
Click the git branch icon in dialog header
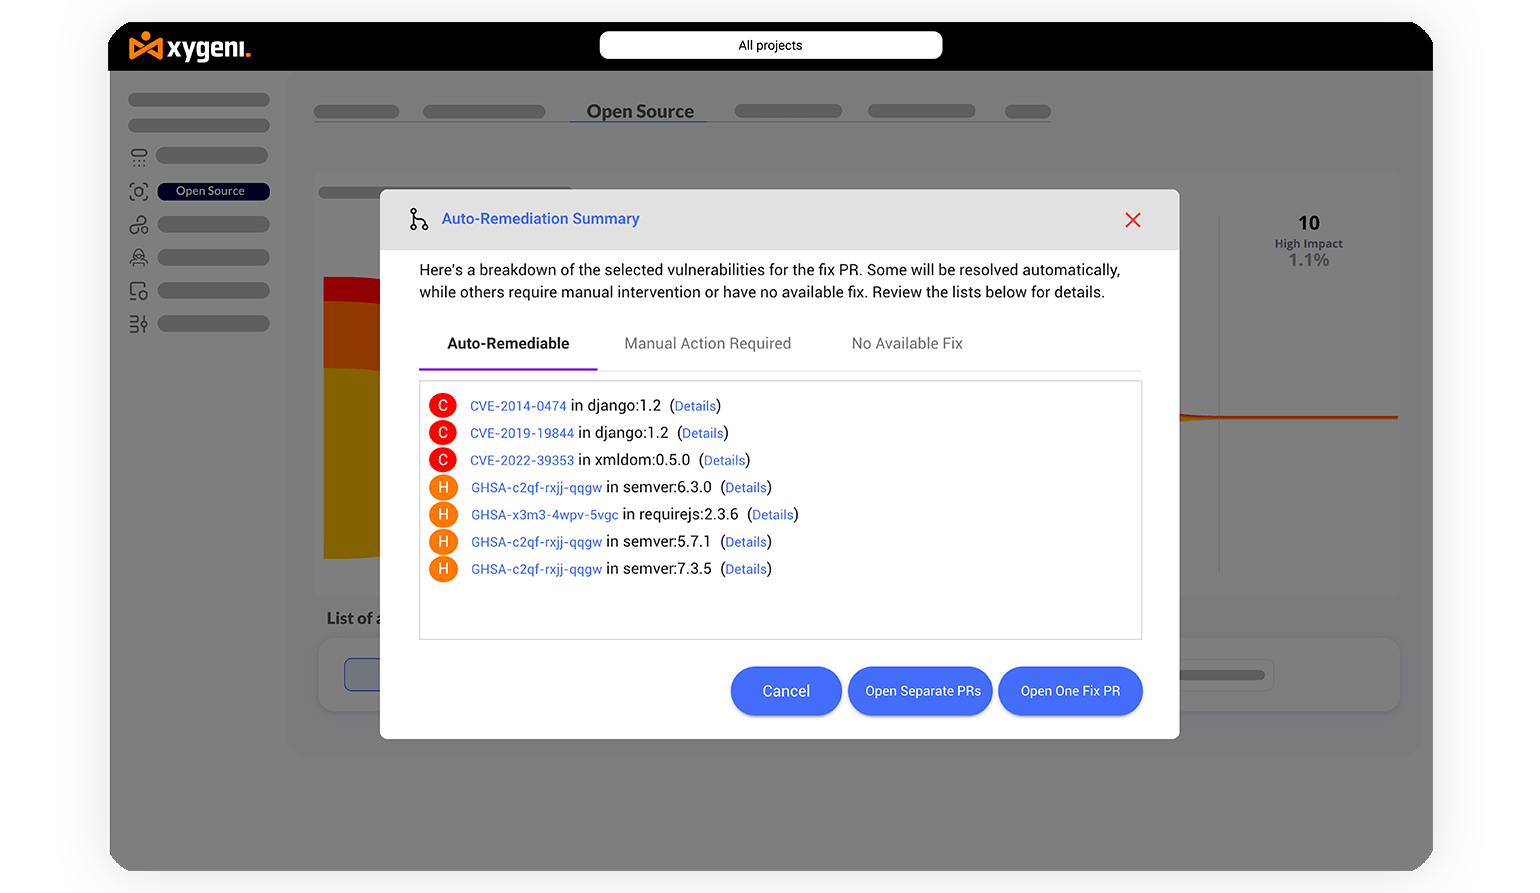(x=418, y=219)
